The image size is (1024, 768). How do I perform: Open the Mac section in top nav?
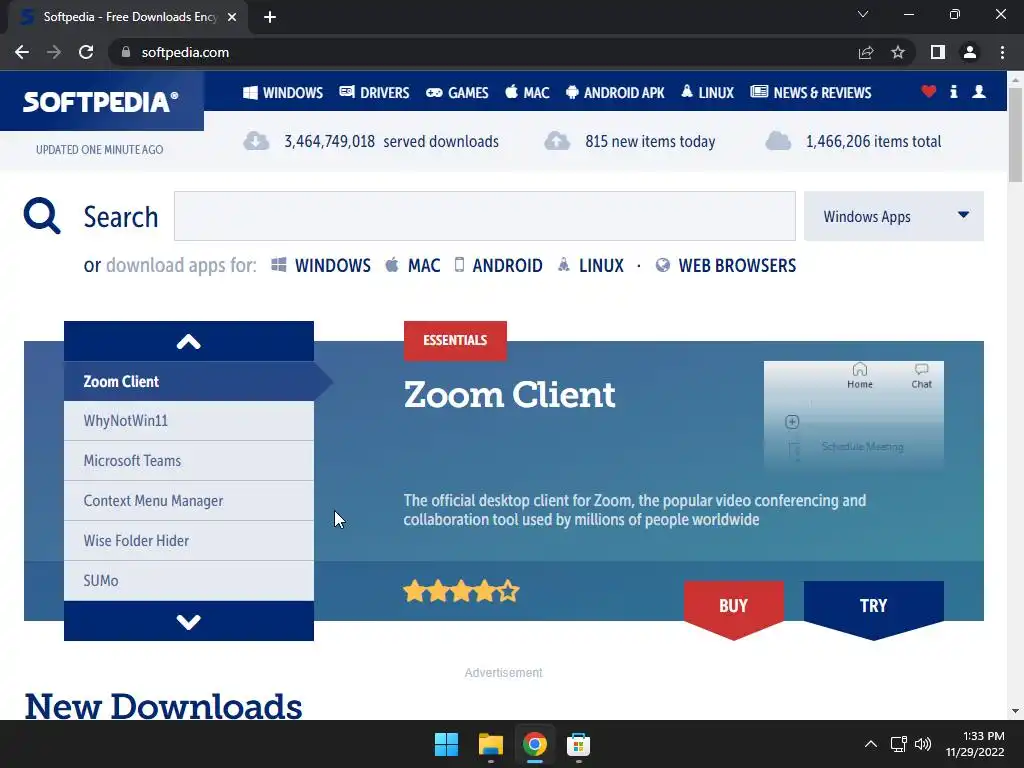[x=527, y=93]
